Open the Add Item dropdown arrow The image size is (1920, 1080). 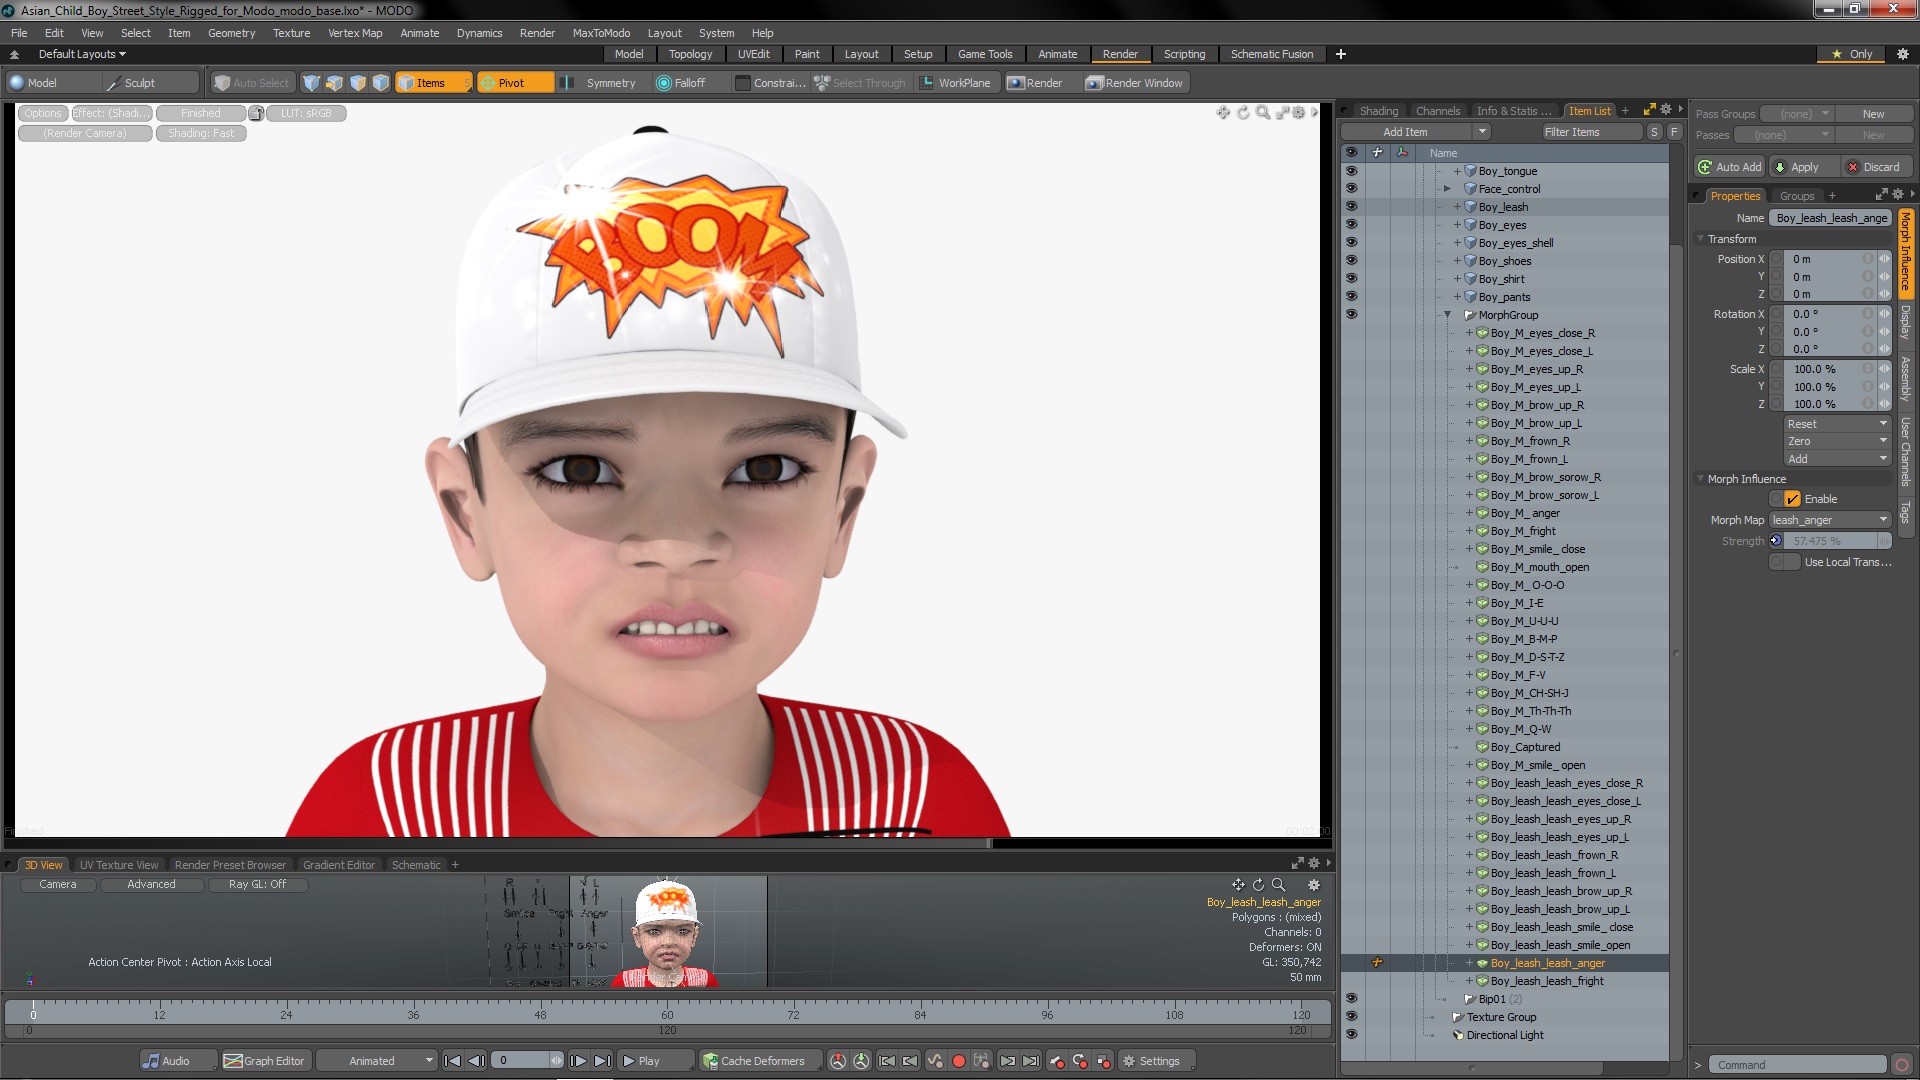point(1482,132)
